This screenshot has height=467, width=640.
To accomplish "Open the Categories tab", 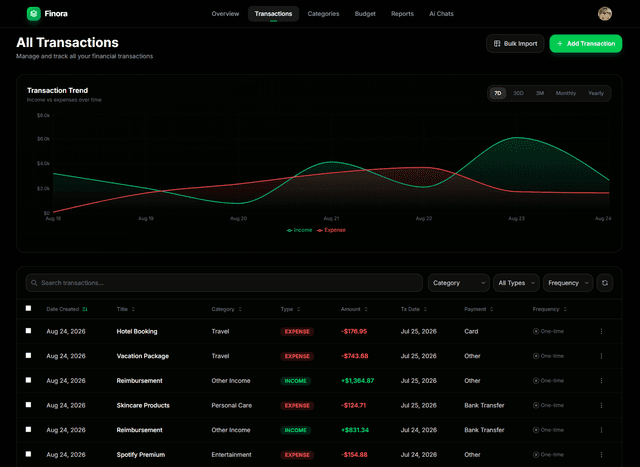I will 323,14.
